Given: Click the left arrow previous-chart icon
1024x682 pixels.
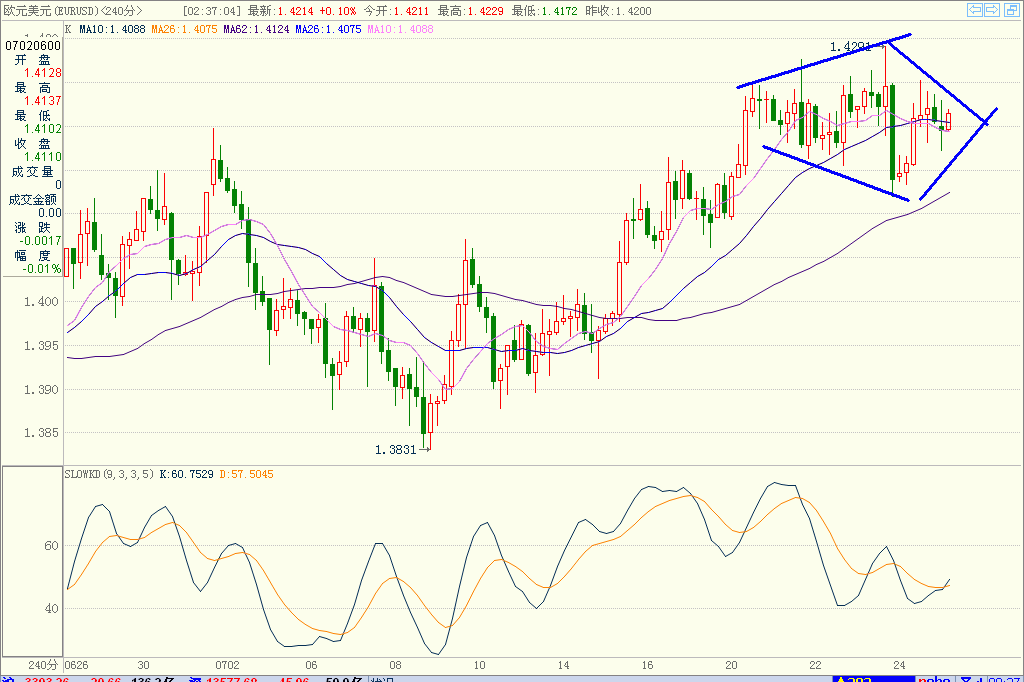Looking at the screenshot, I should point(974,10).
